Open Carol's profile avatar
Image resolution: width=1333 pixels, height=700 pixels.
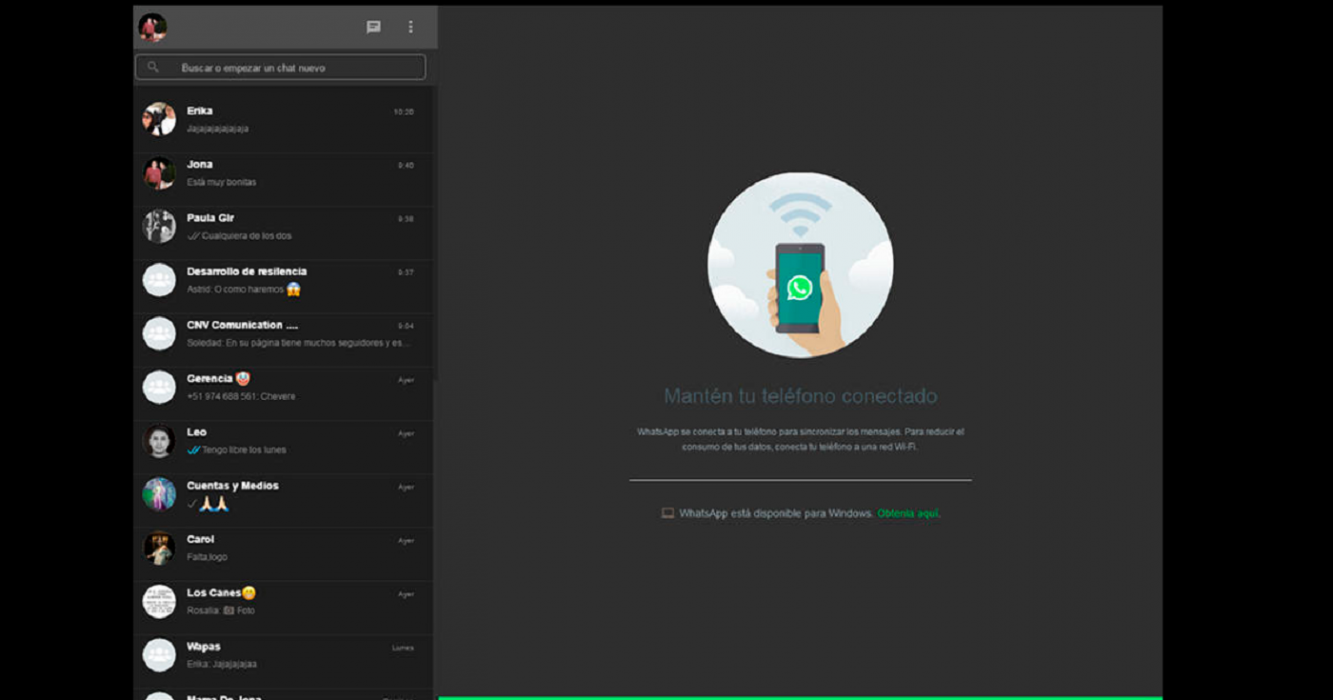pyautogui.click(x=159, y=548)
